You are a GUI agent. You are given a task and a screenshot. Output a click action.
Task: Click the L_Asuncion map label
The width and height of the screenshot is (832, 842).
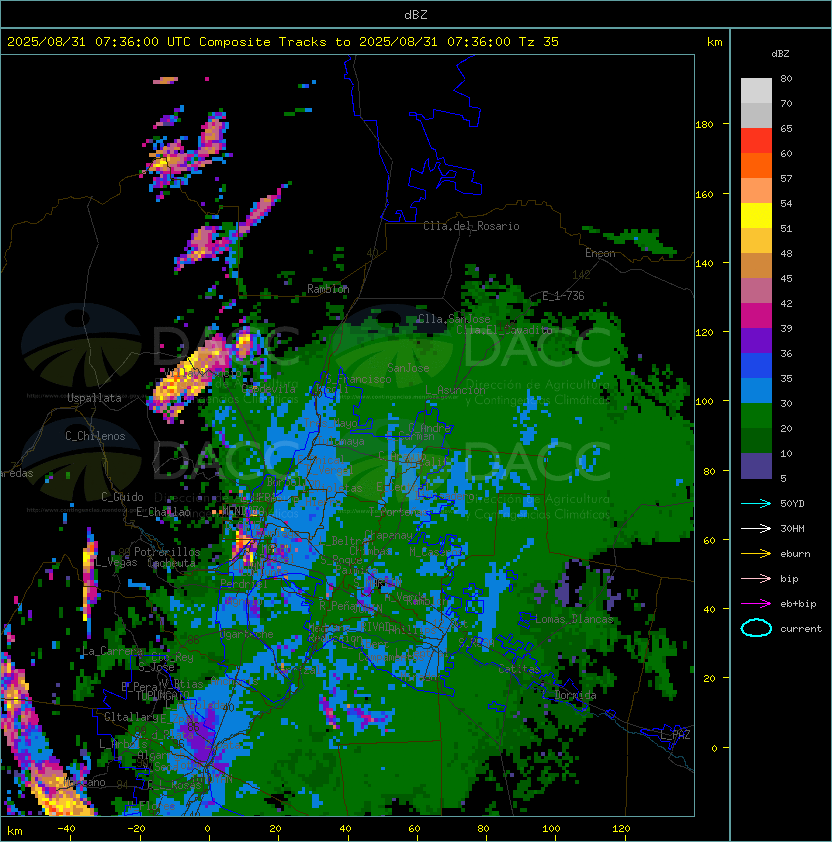tap(455, 390)
